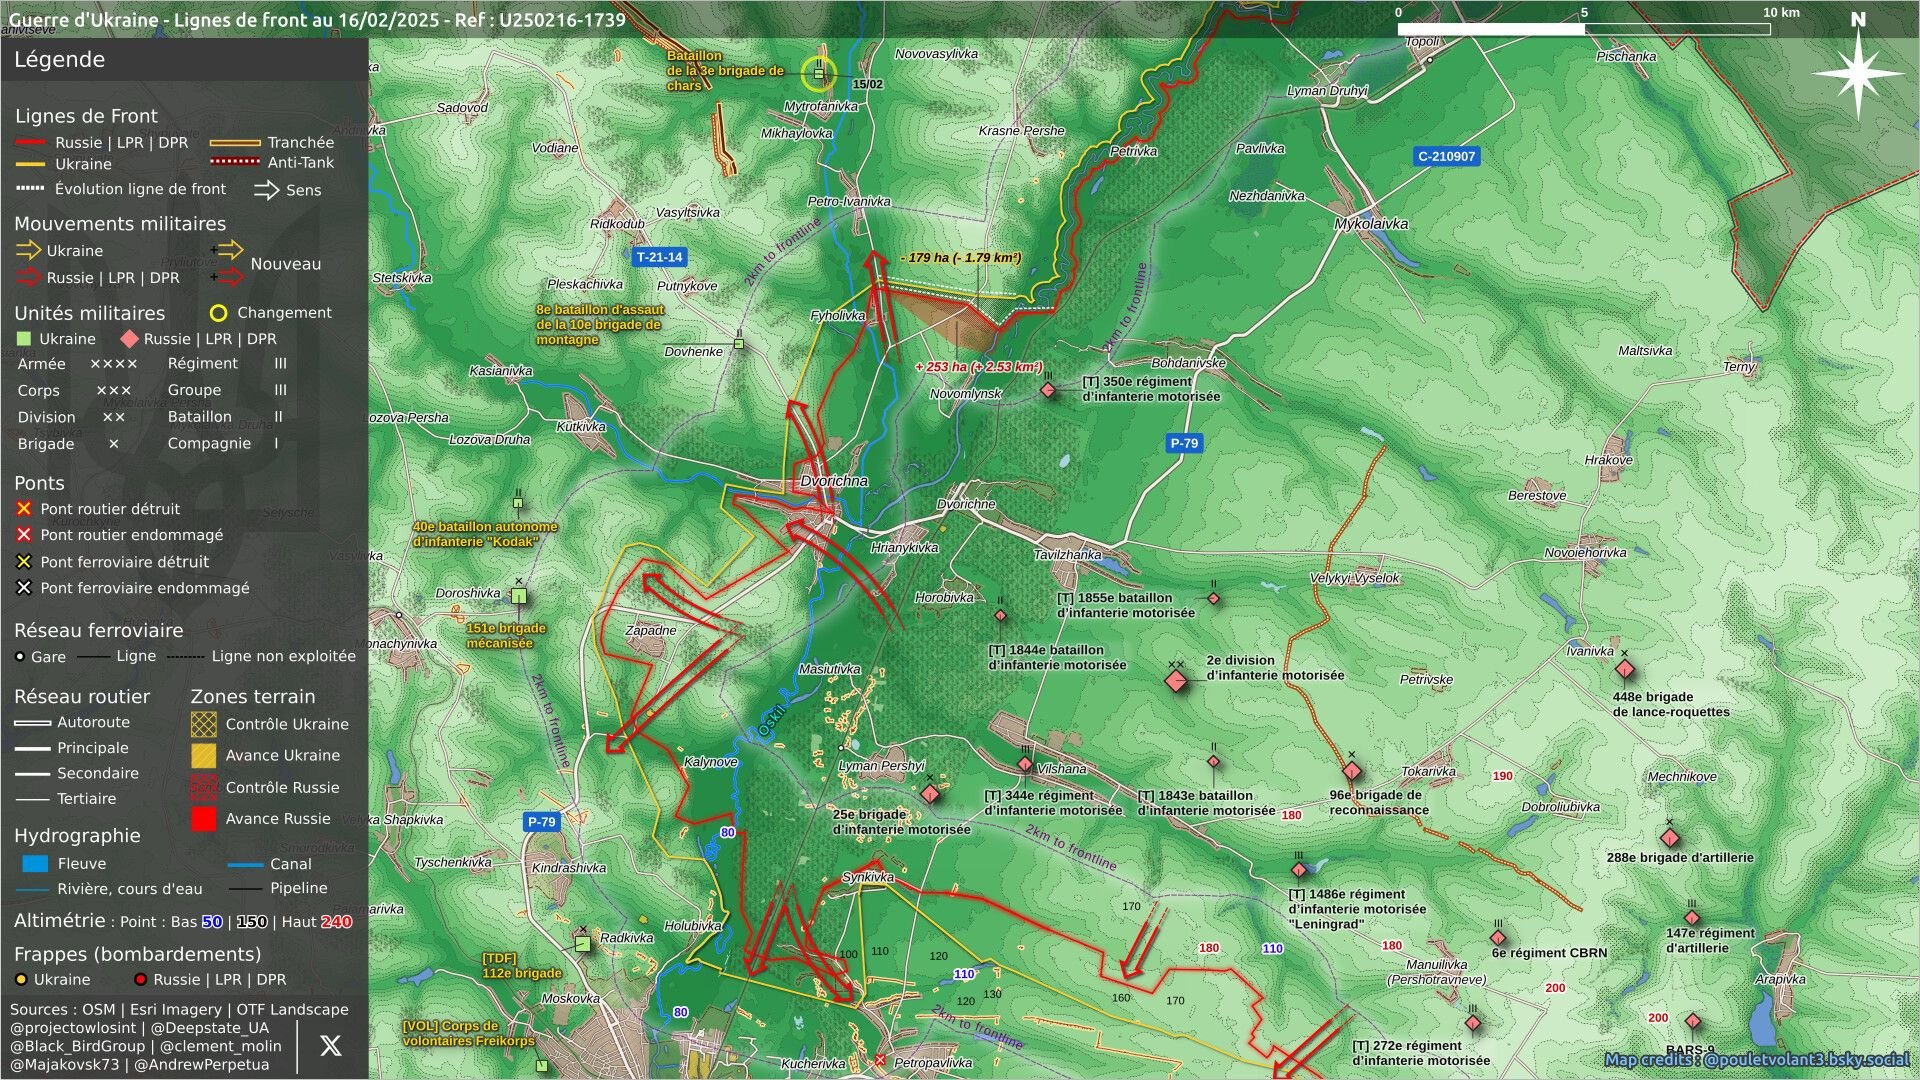Click the destroyed road bridge legend icon
Screen dimensions: 1920x1080
click(24, 509)
